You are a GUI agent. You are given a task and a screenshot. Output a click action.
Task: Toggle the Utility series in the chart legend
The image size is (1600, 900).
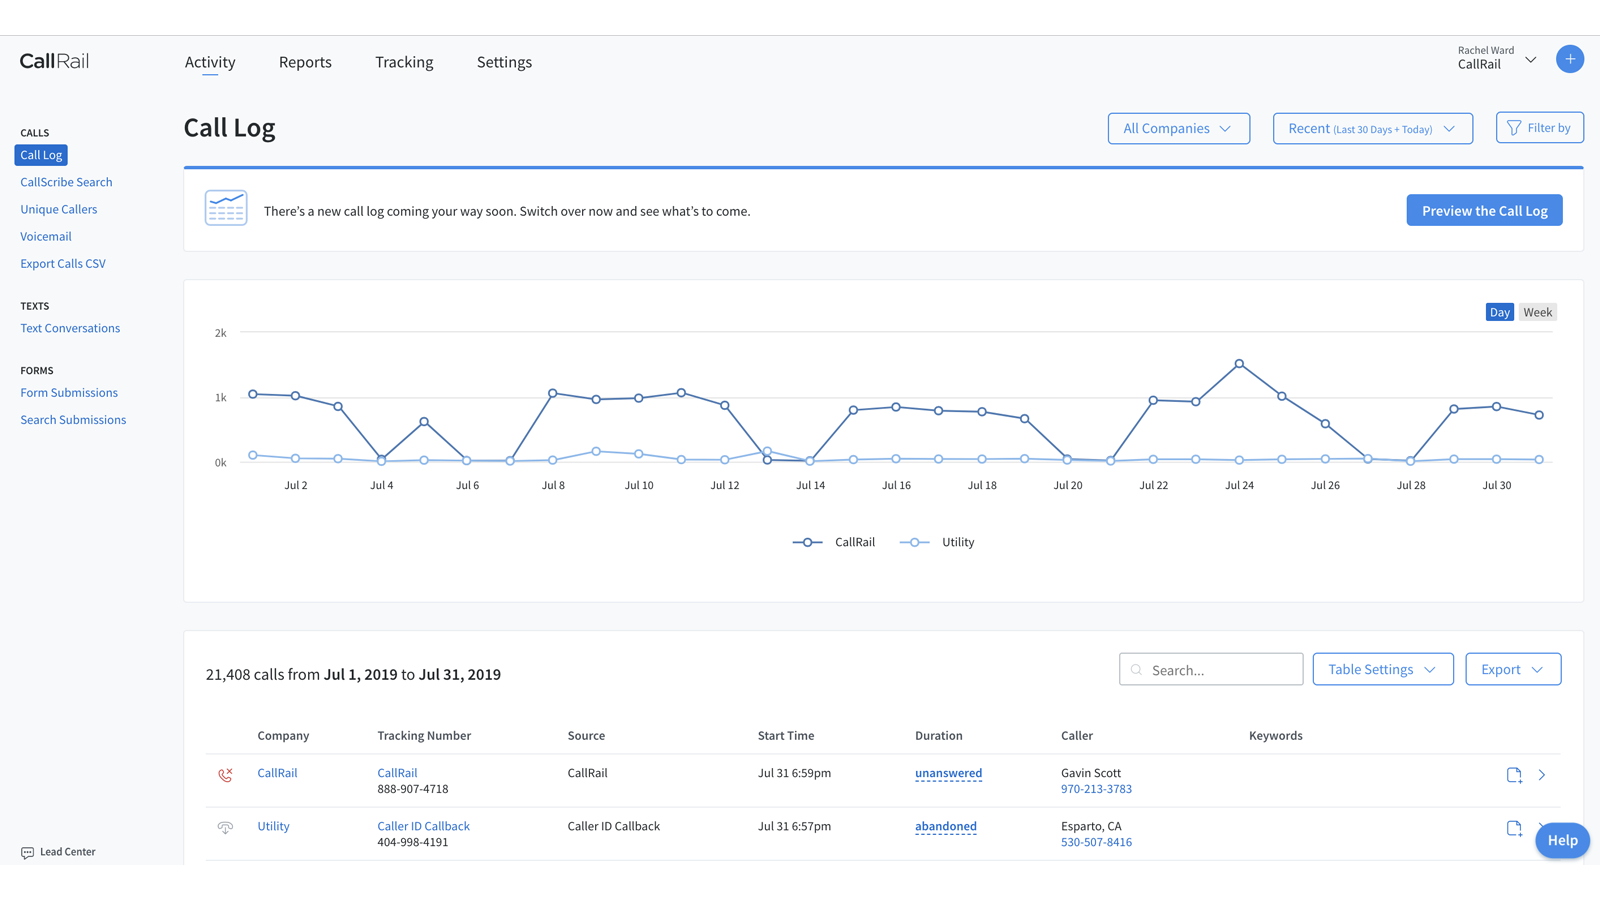coord(937,541)
